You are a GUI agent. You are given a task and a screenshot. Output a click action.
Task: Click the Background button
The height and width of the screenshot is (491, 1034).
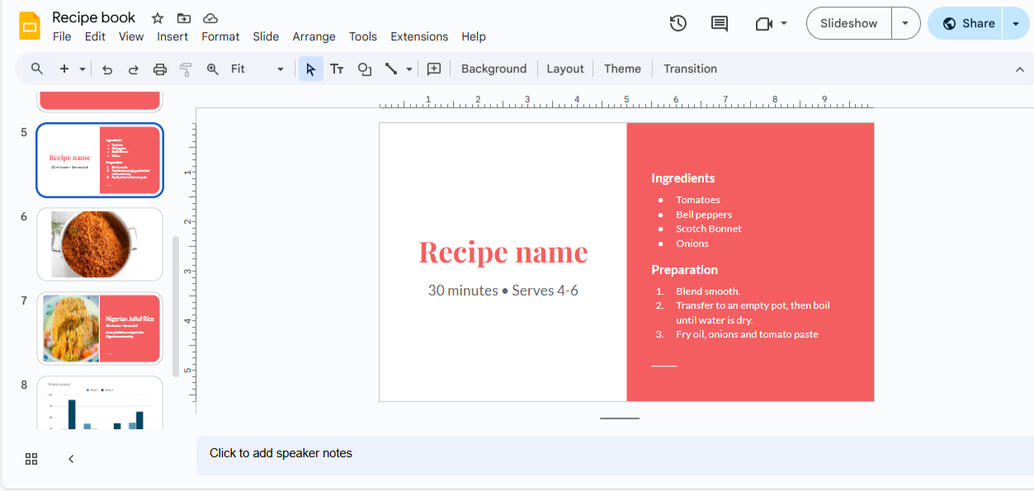(494, 69)
